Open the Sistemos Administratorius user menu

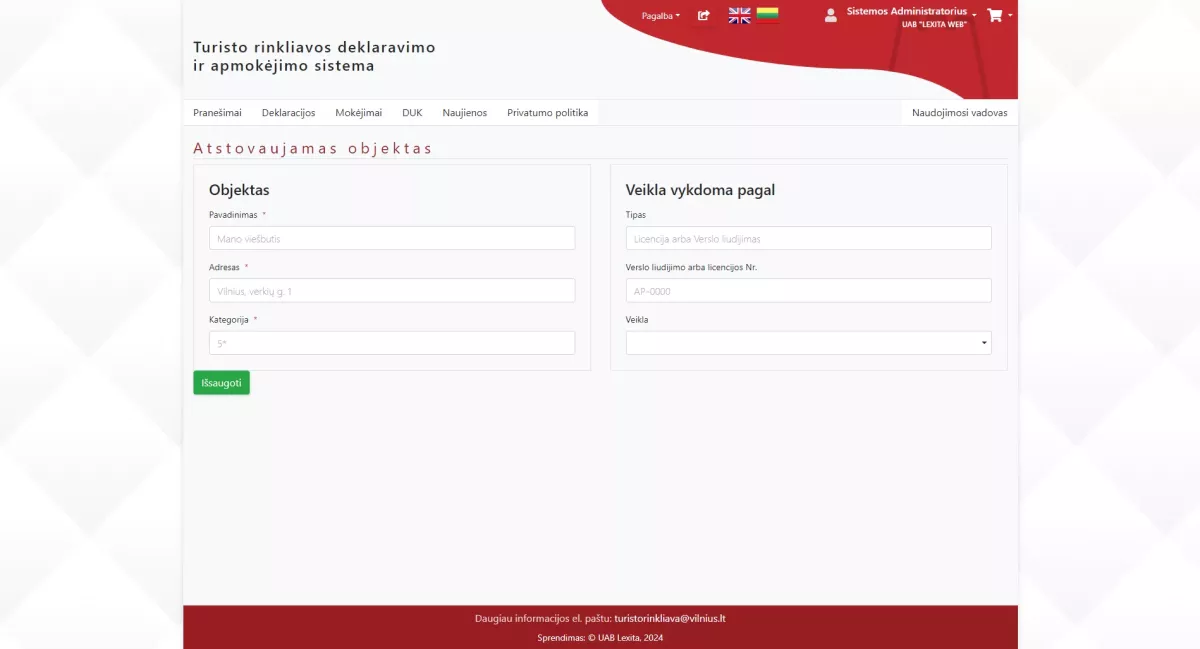point(907,12)
